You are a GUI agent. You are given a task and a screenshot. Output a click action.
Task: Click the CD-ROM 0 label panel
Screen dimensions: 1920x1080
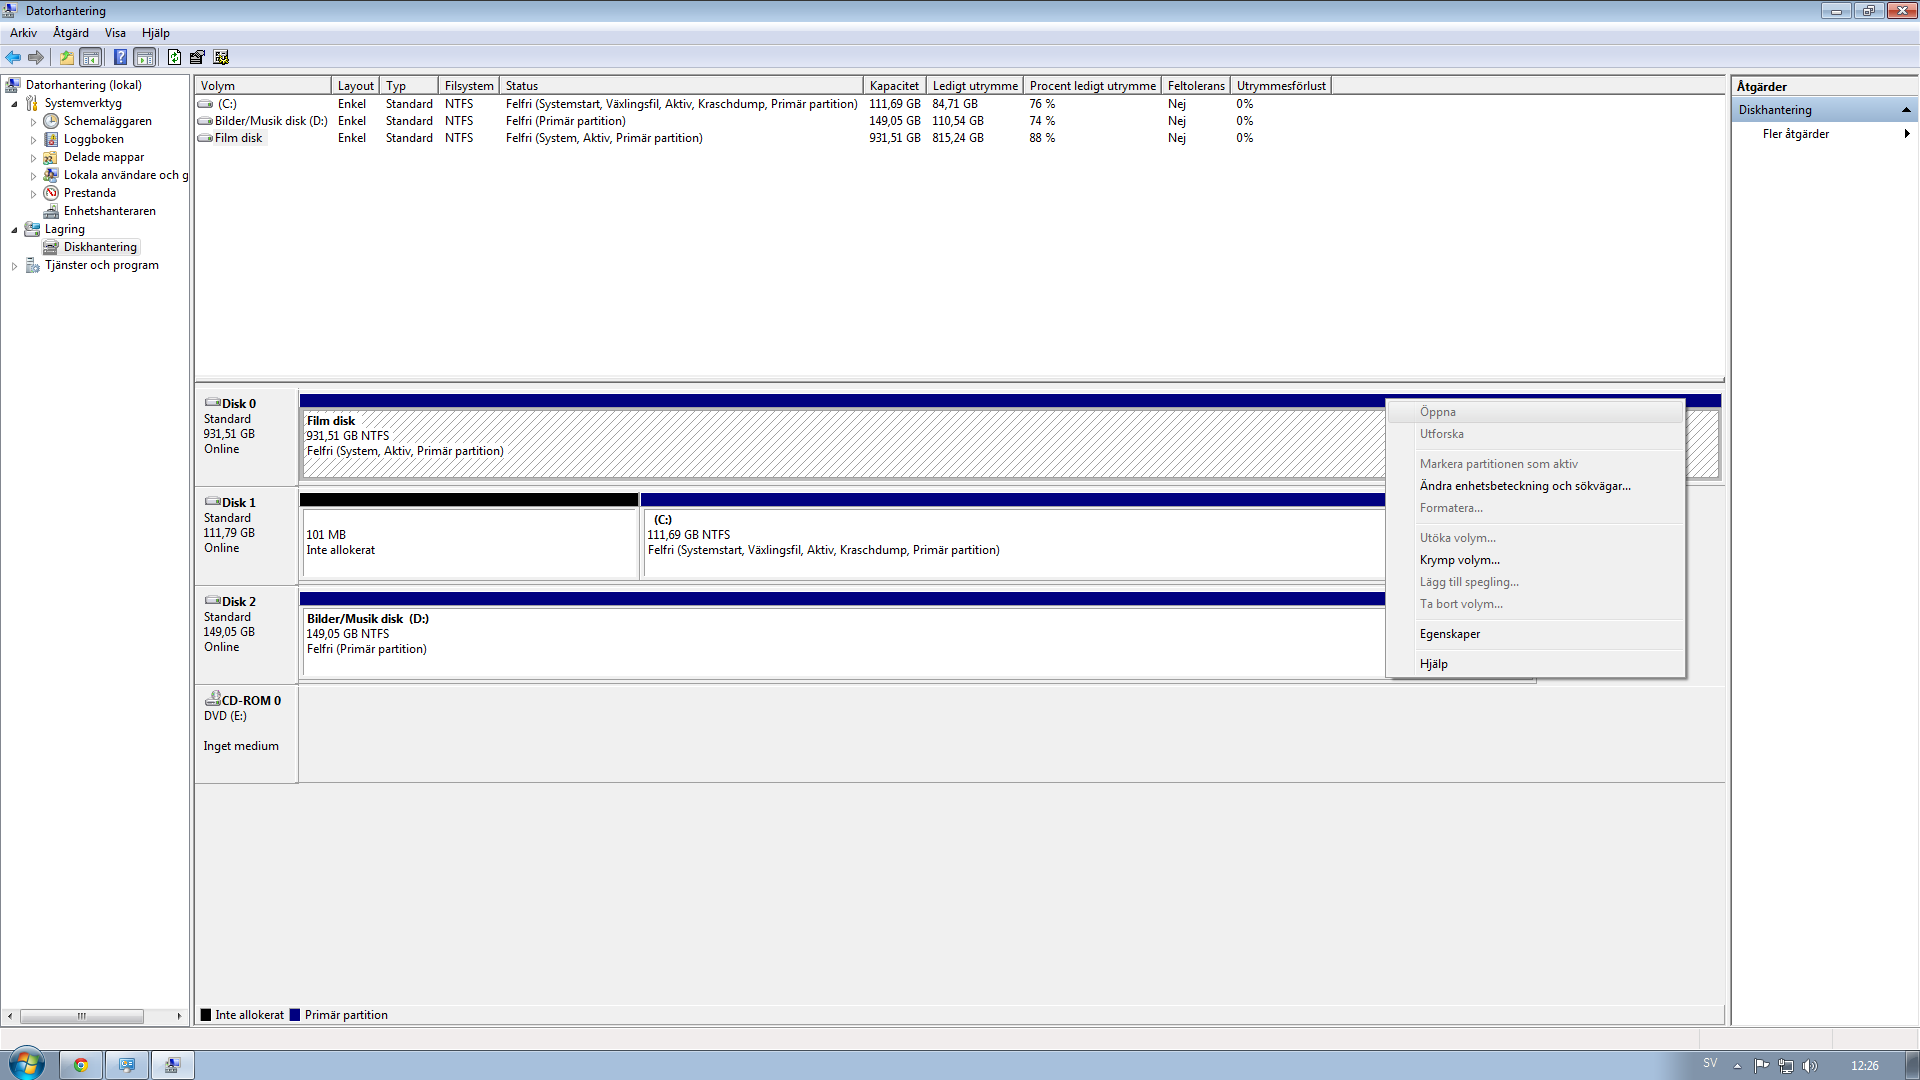pos(246,734)
